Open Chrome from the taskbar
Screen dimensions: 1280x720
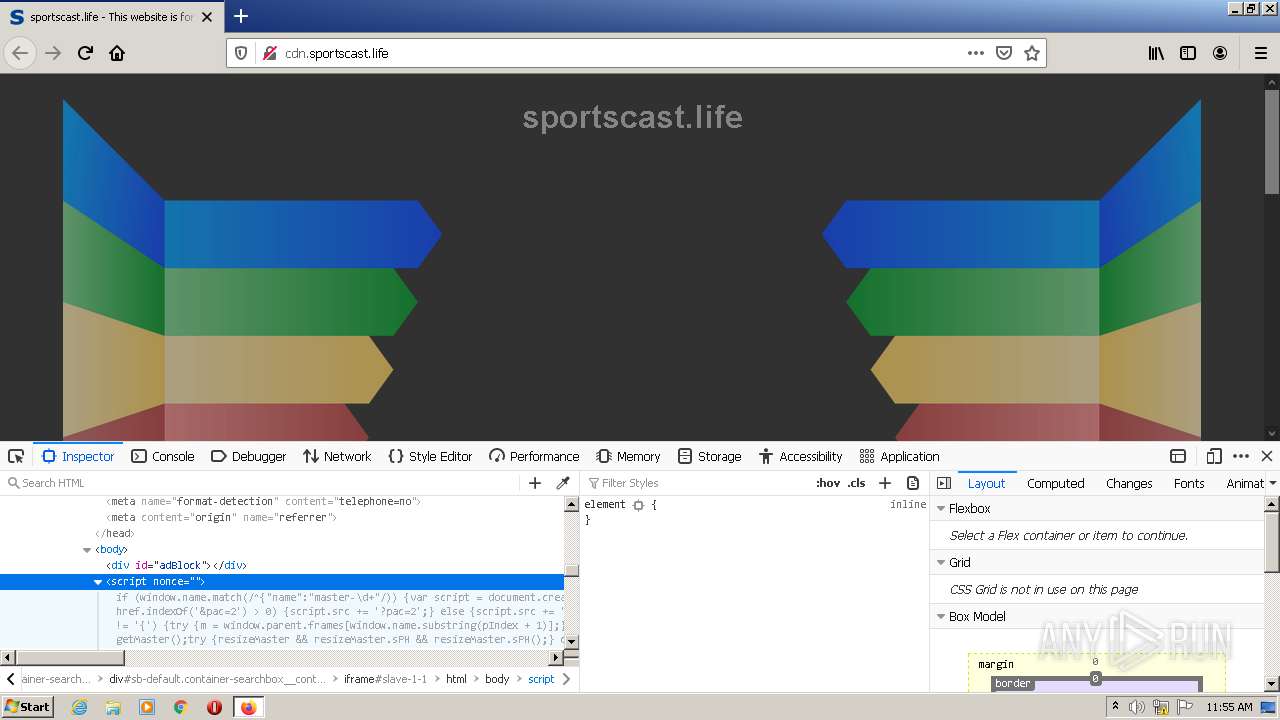180,707
